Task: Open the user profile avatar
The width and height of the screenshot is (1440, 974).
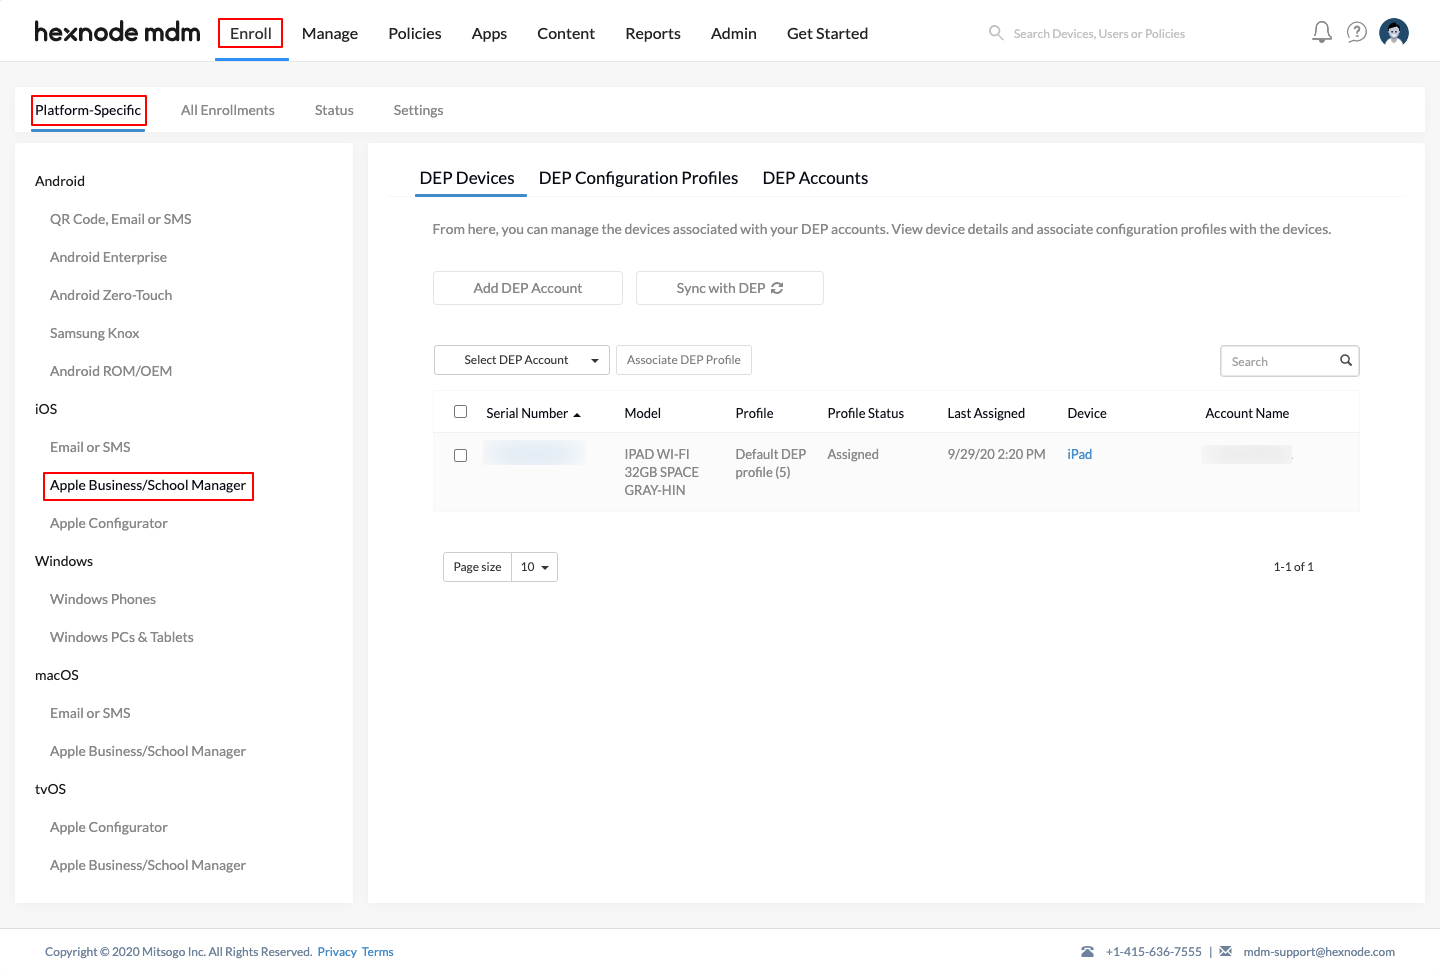Action: [1394, 33]
